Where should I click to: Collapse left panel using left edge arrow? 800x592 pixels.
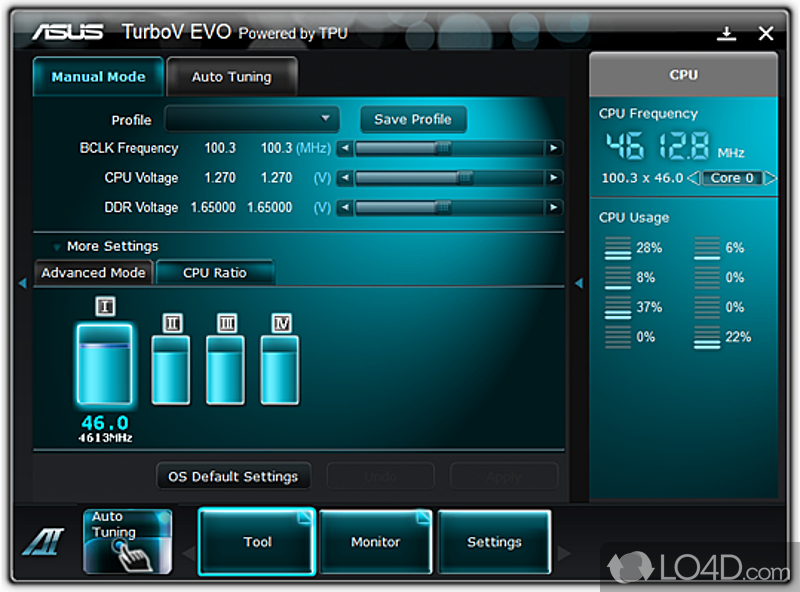22,283
